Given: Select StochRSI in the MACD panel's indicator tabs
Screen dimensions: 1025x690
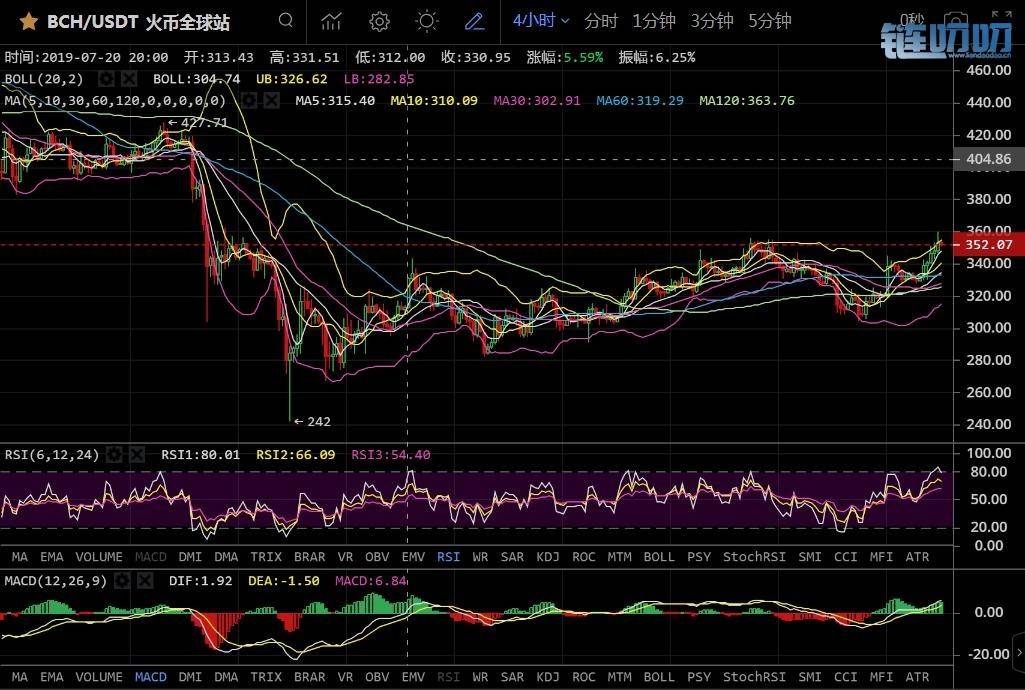Looking at the screenshot, I should point(754,677).
